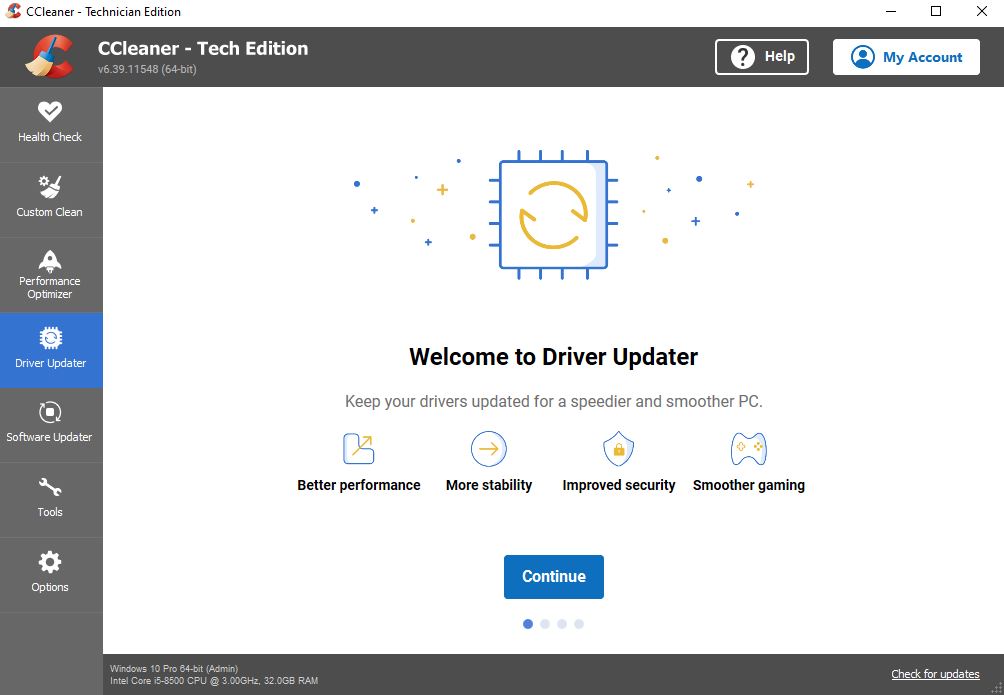Jump to the last onboarding page dot
Image resolution: width=1004 pixels, height=695 pixels.
click(x=579, y=624)
